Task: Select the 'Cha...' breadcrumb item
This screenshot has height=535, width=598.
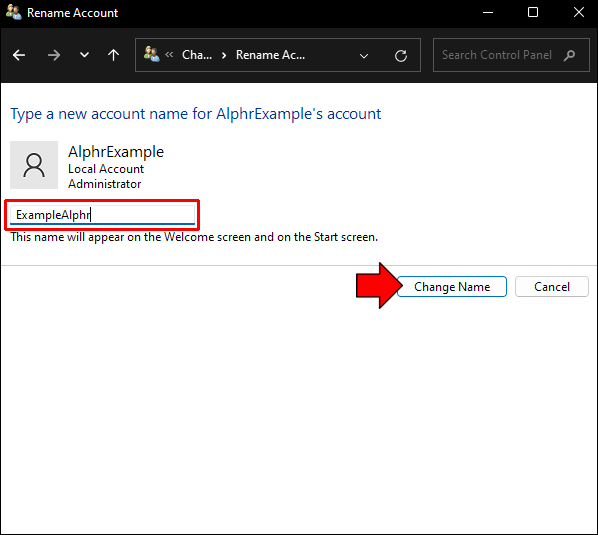Action: coord(197,55)
